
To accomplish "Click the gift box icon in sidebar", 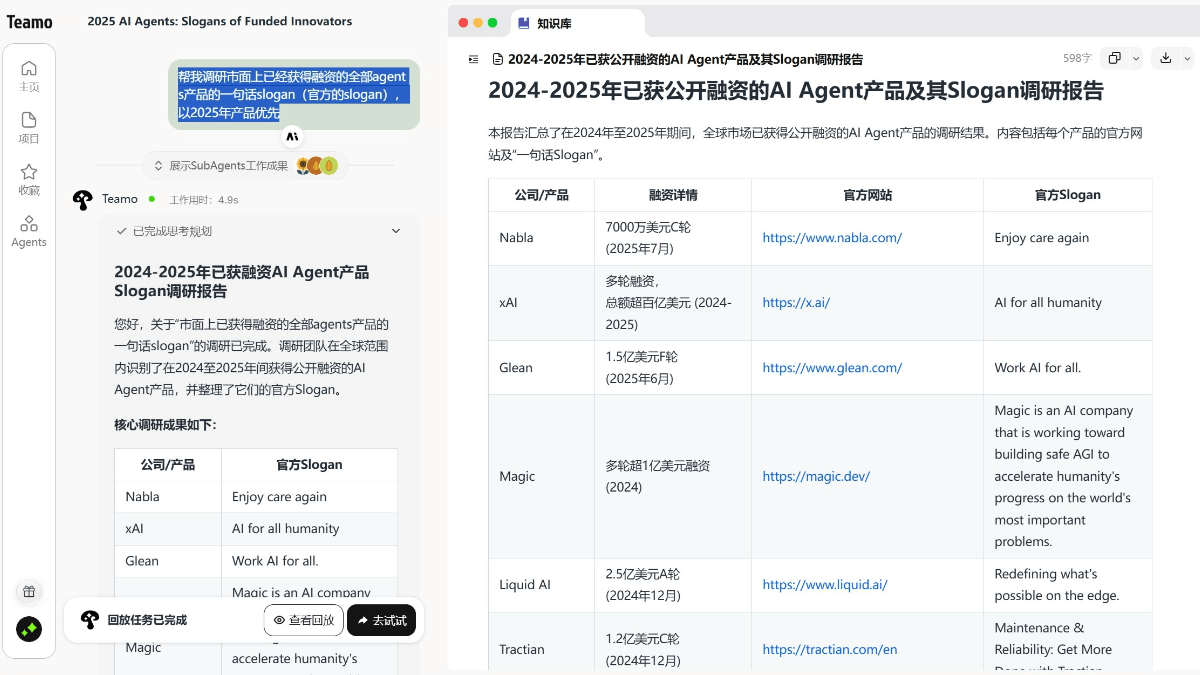I will pyautogui.click(x=29, y=591).
